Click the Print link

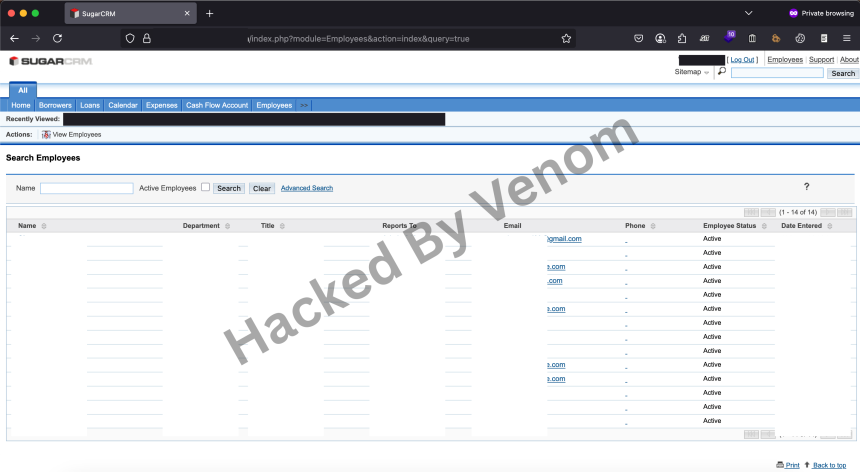793,465
